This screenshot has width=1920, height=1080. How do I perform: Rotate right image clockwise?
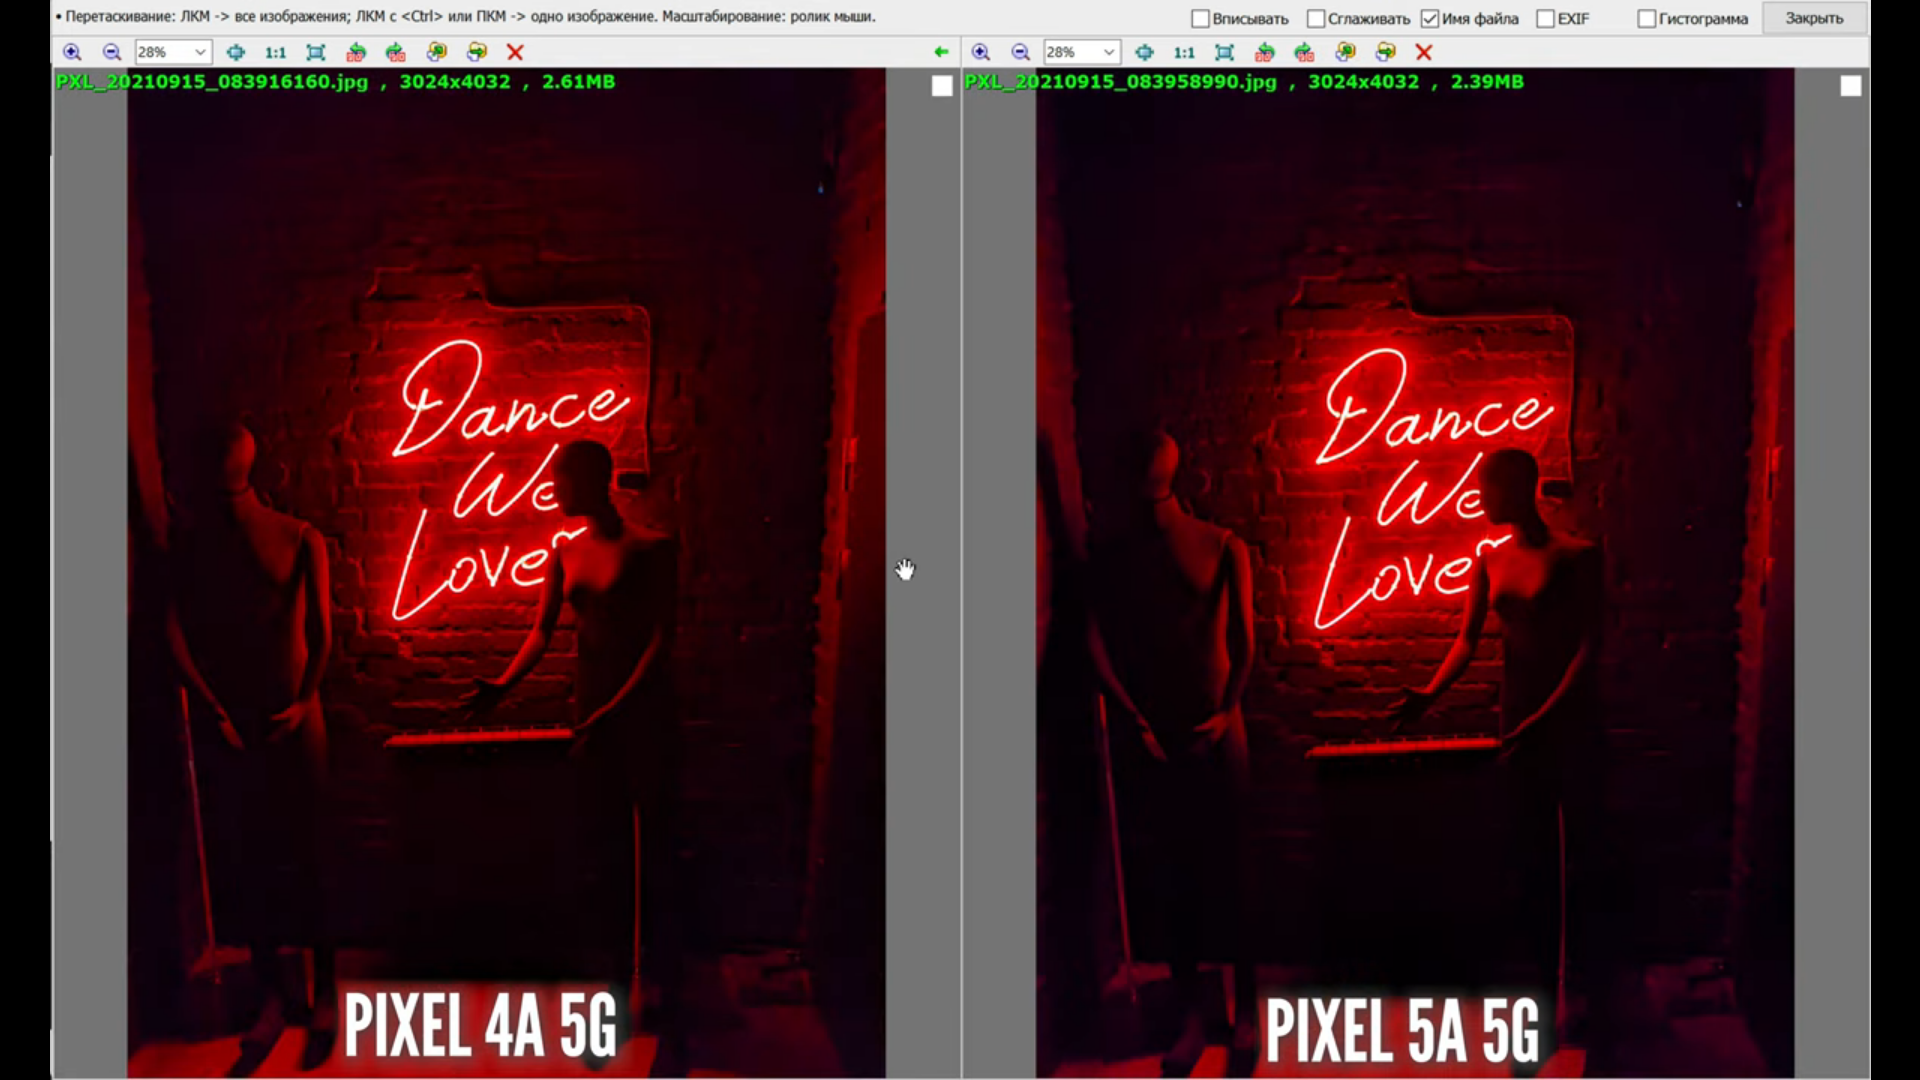click(1304, 52)
